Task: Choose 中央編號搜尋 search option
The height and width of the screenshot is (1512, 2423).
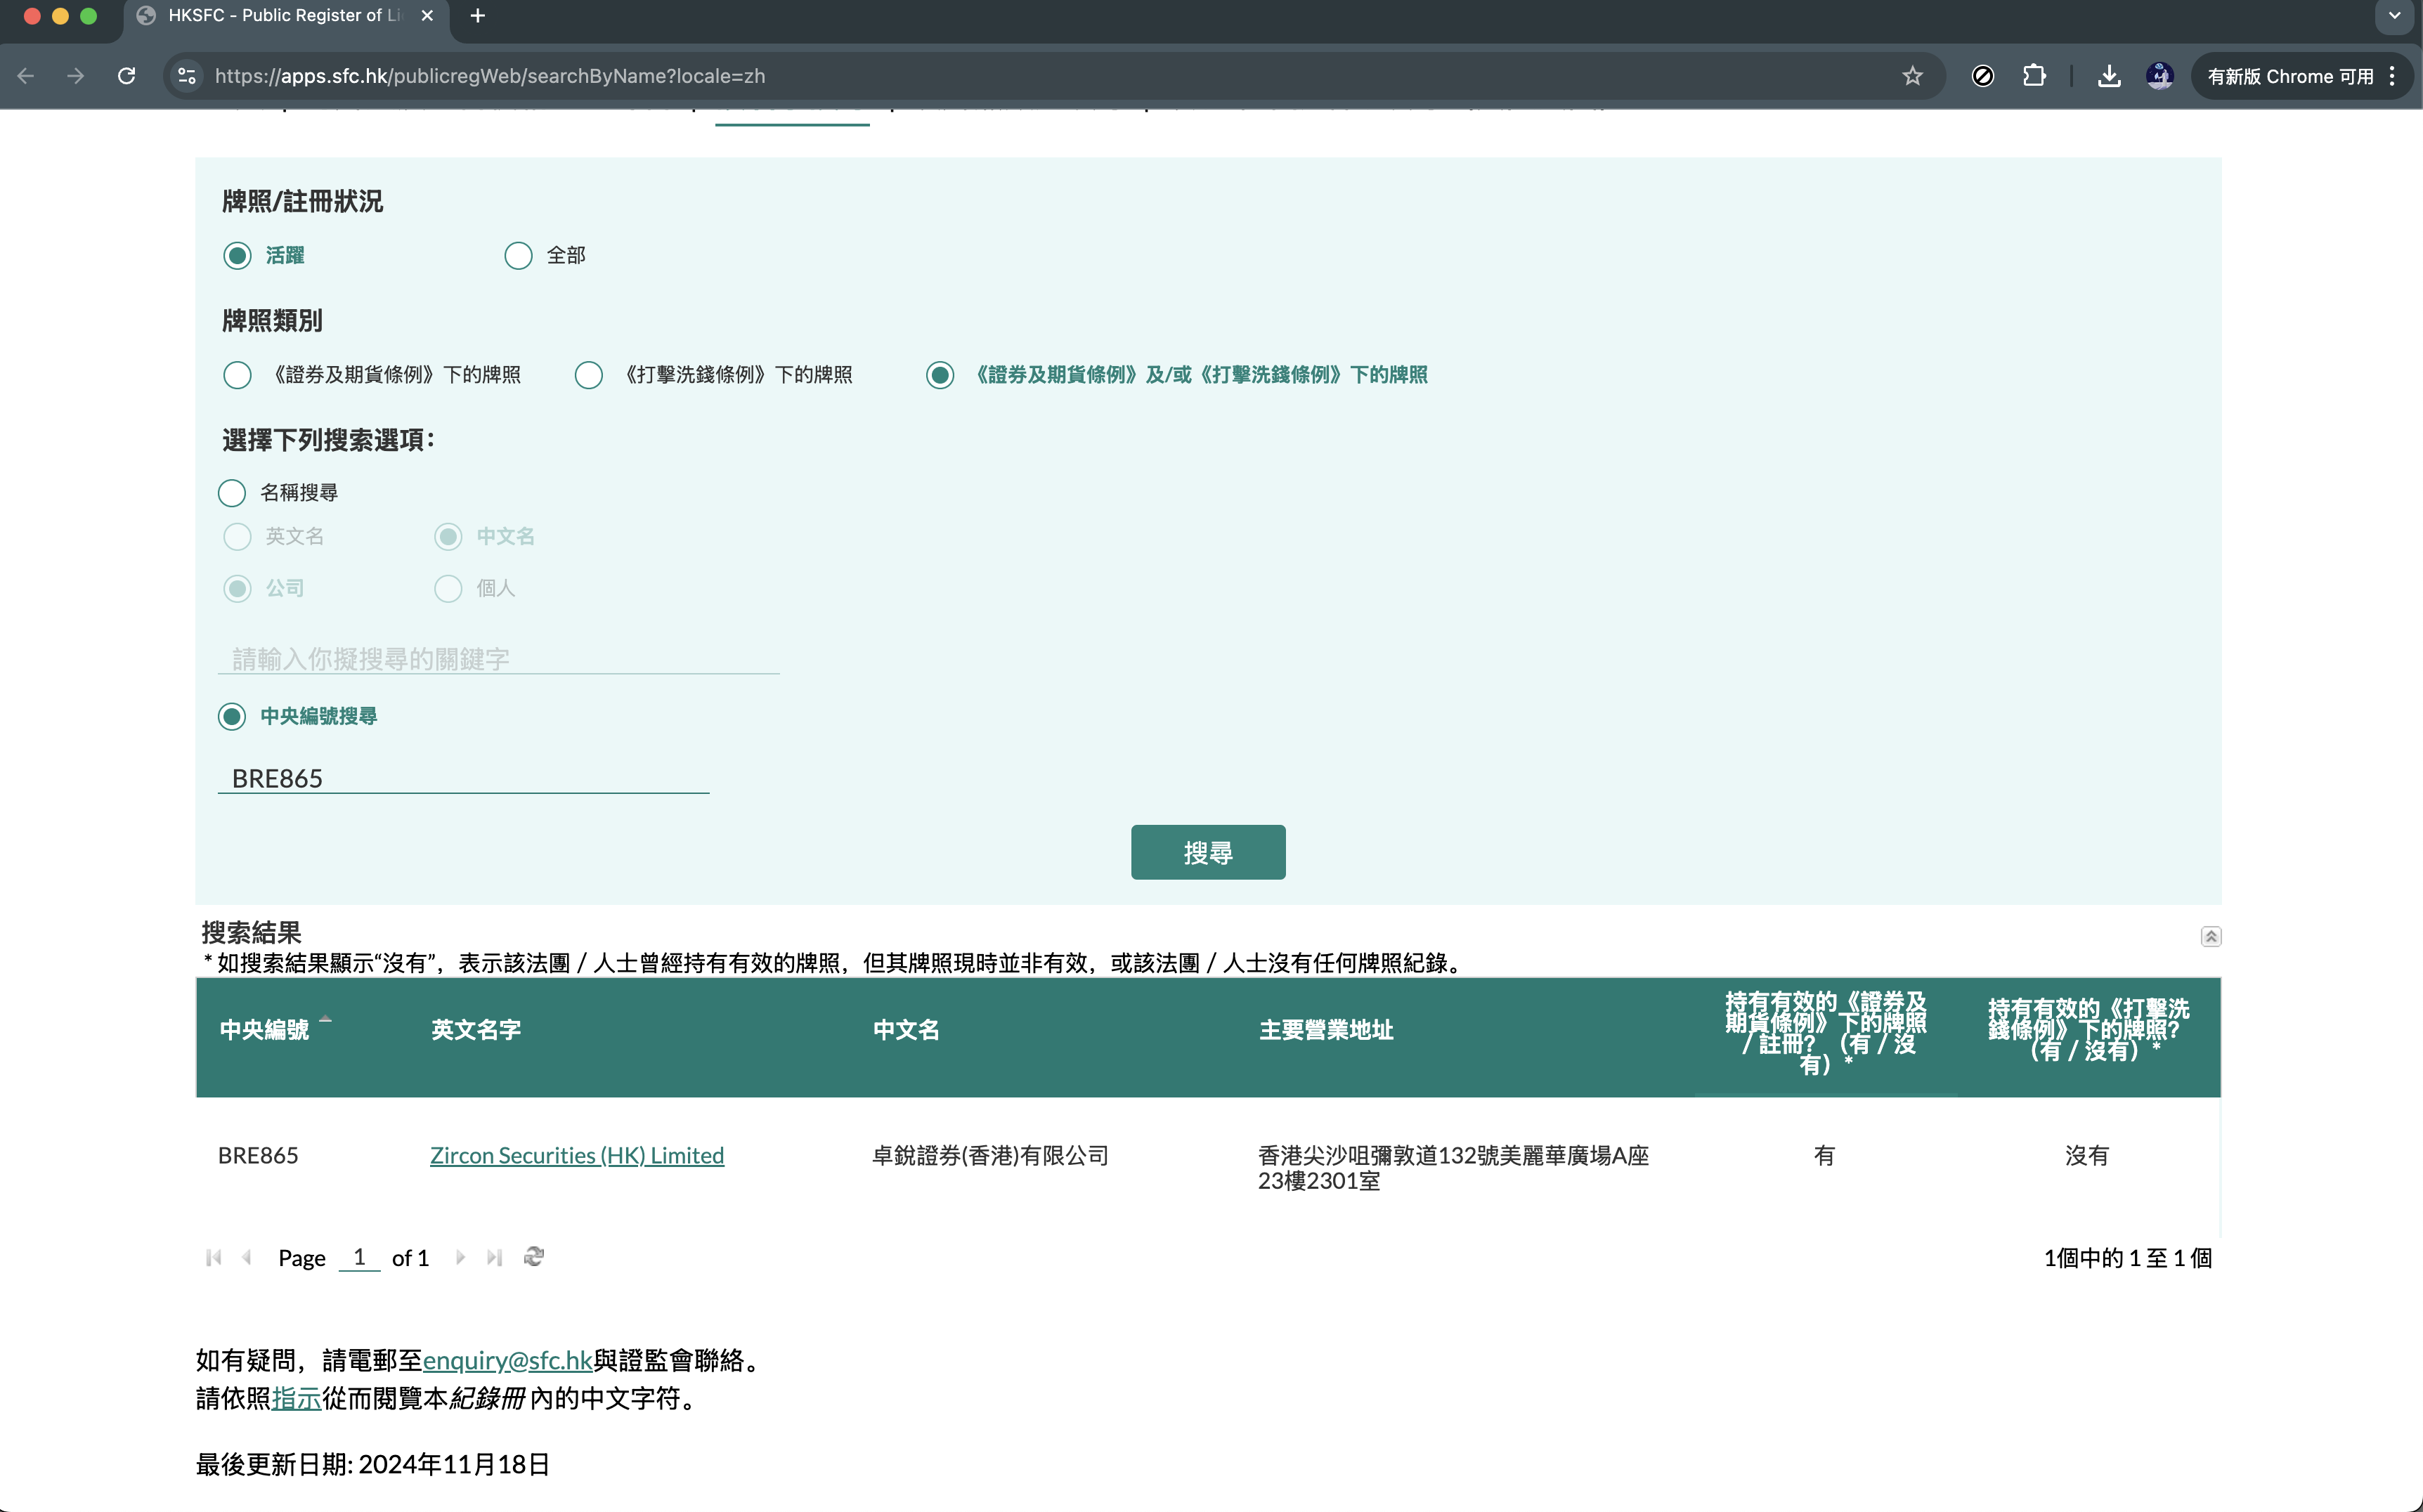Action: pyautogui.click(x=232, y=717)
